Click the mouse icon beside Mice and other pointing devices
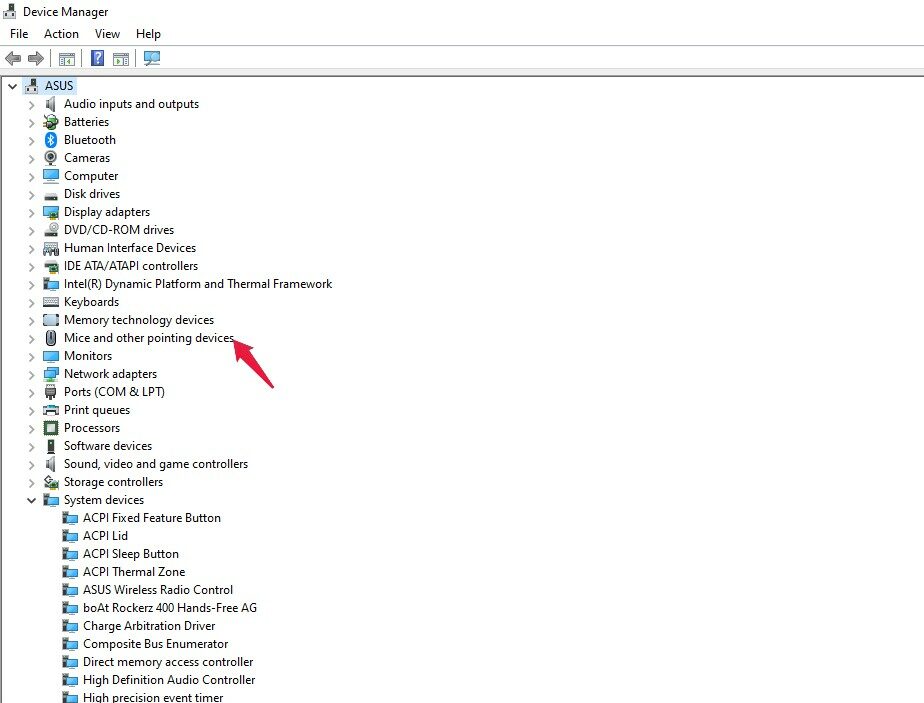The width and height of the screenshot is (924, 703). tap(51, 338)
